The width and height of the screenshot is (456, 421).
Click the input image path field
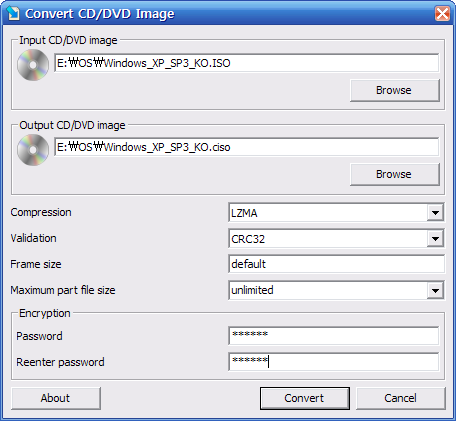246,63
